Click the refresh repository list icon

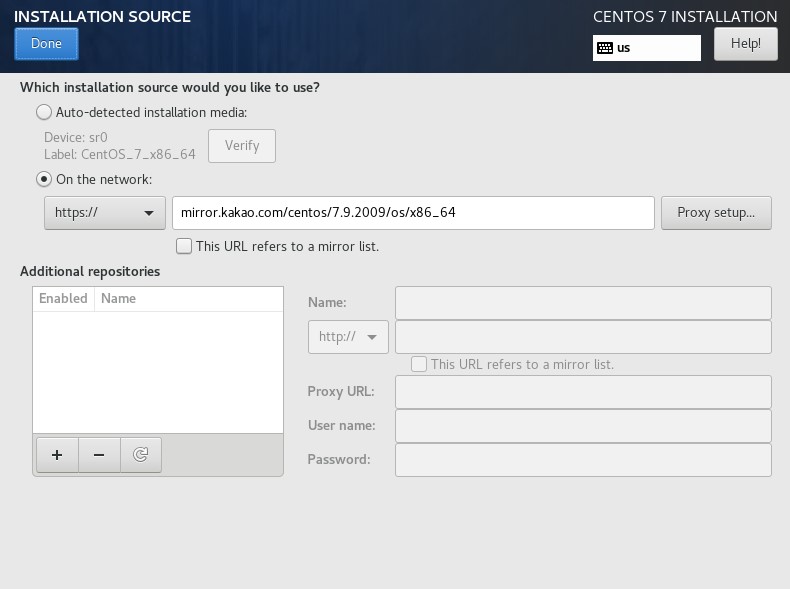[x=141, y=455]
